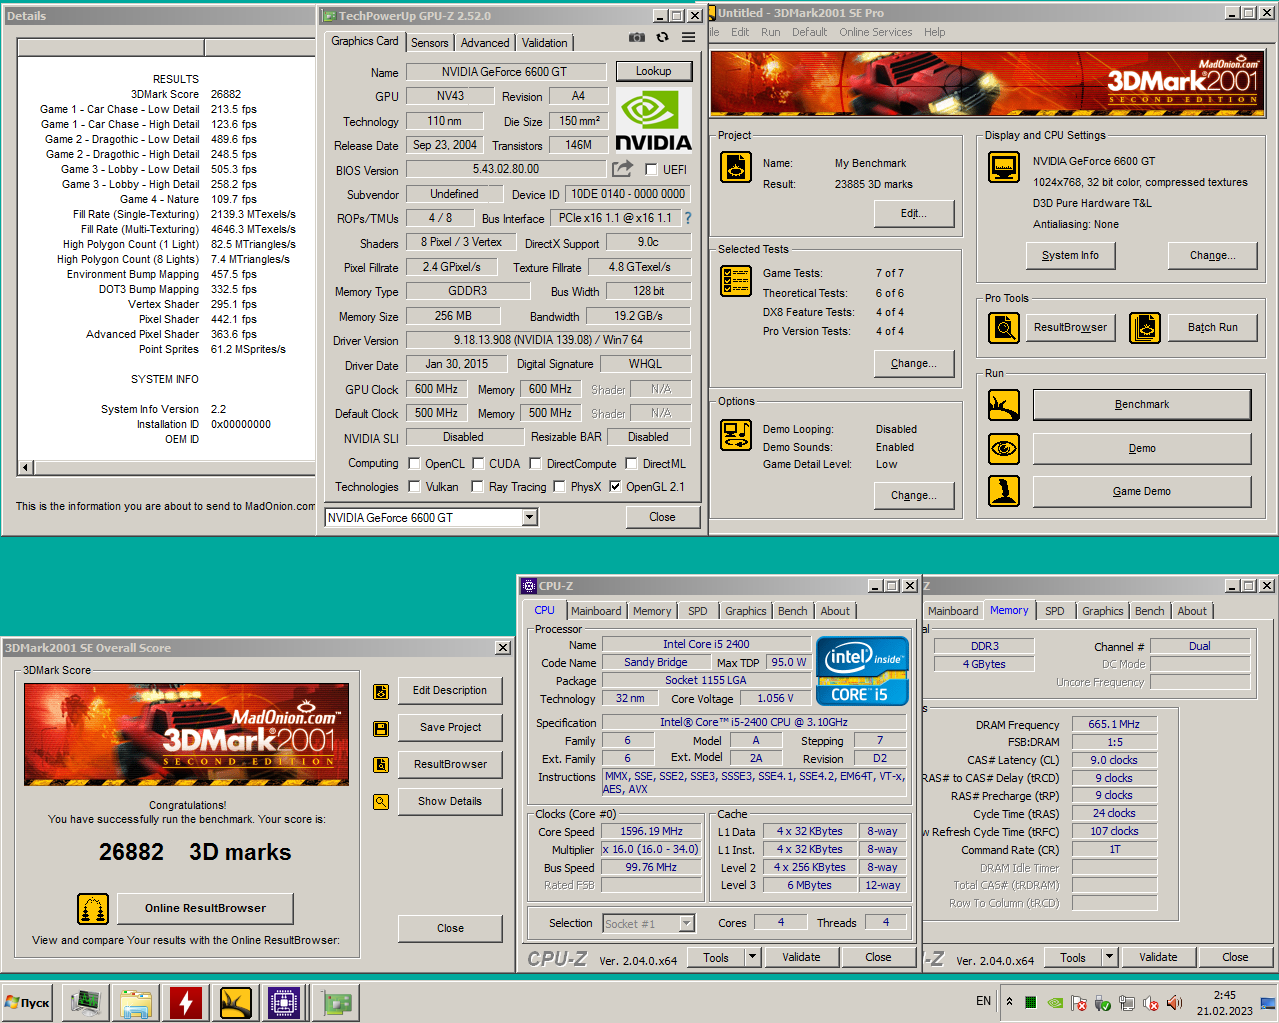Toggle the DirectCompute checkbox

[535, 464]
